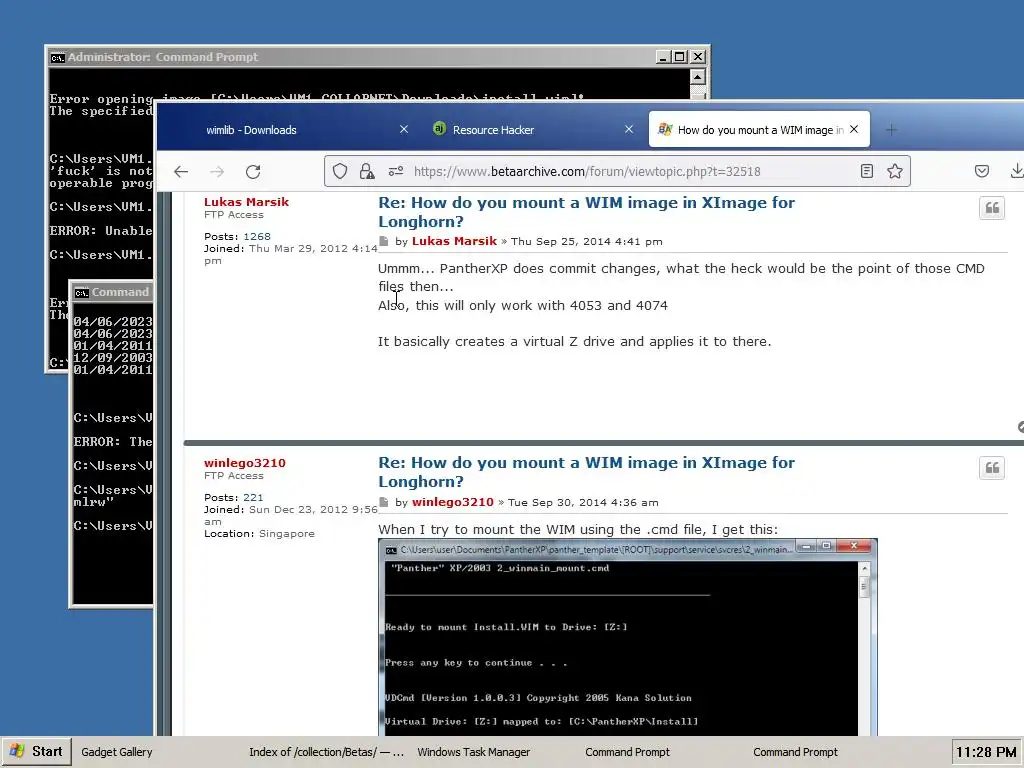Click Administrator Command Prompt scrollbar up arrow
This screenshot has width=1024, height=768.
pyautogui.click(x=697, y=77)
